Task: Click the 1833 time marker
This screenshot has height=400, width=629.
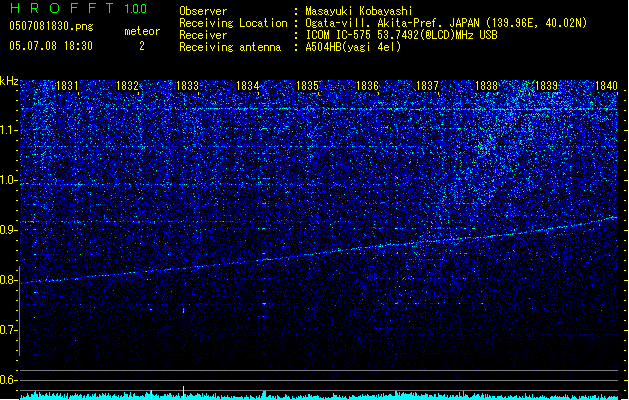Action: pos(187,86)
